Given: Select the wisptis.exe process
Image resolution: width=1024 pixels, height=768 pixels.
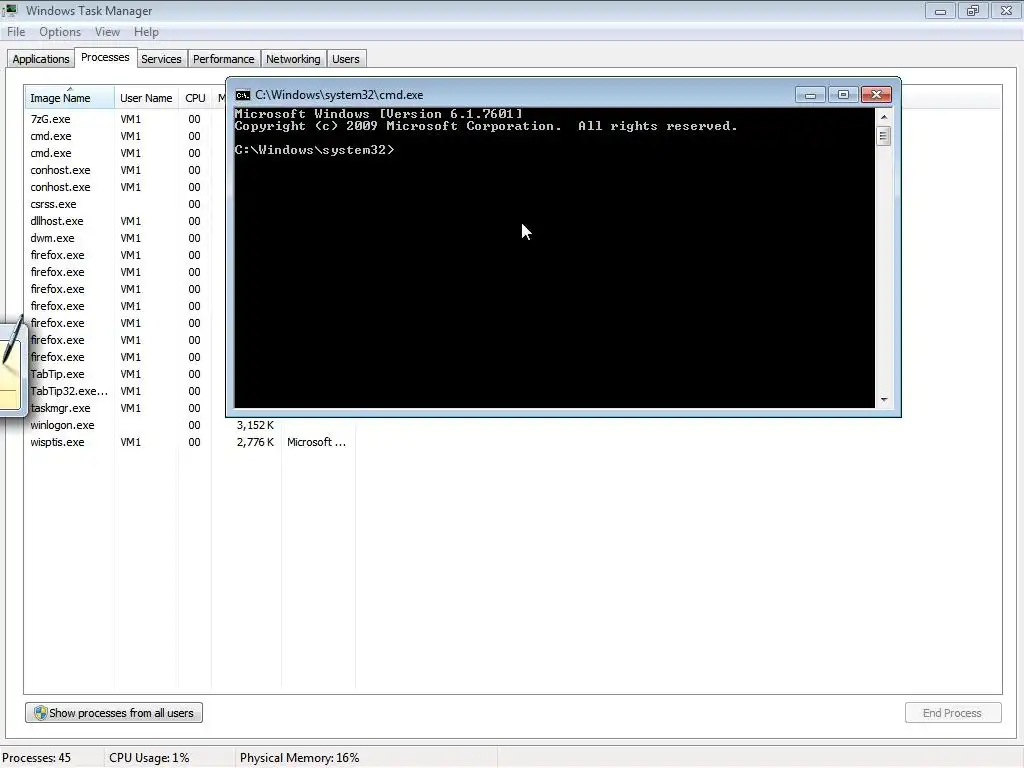Looking at the screenshot, I should (57, 442).
